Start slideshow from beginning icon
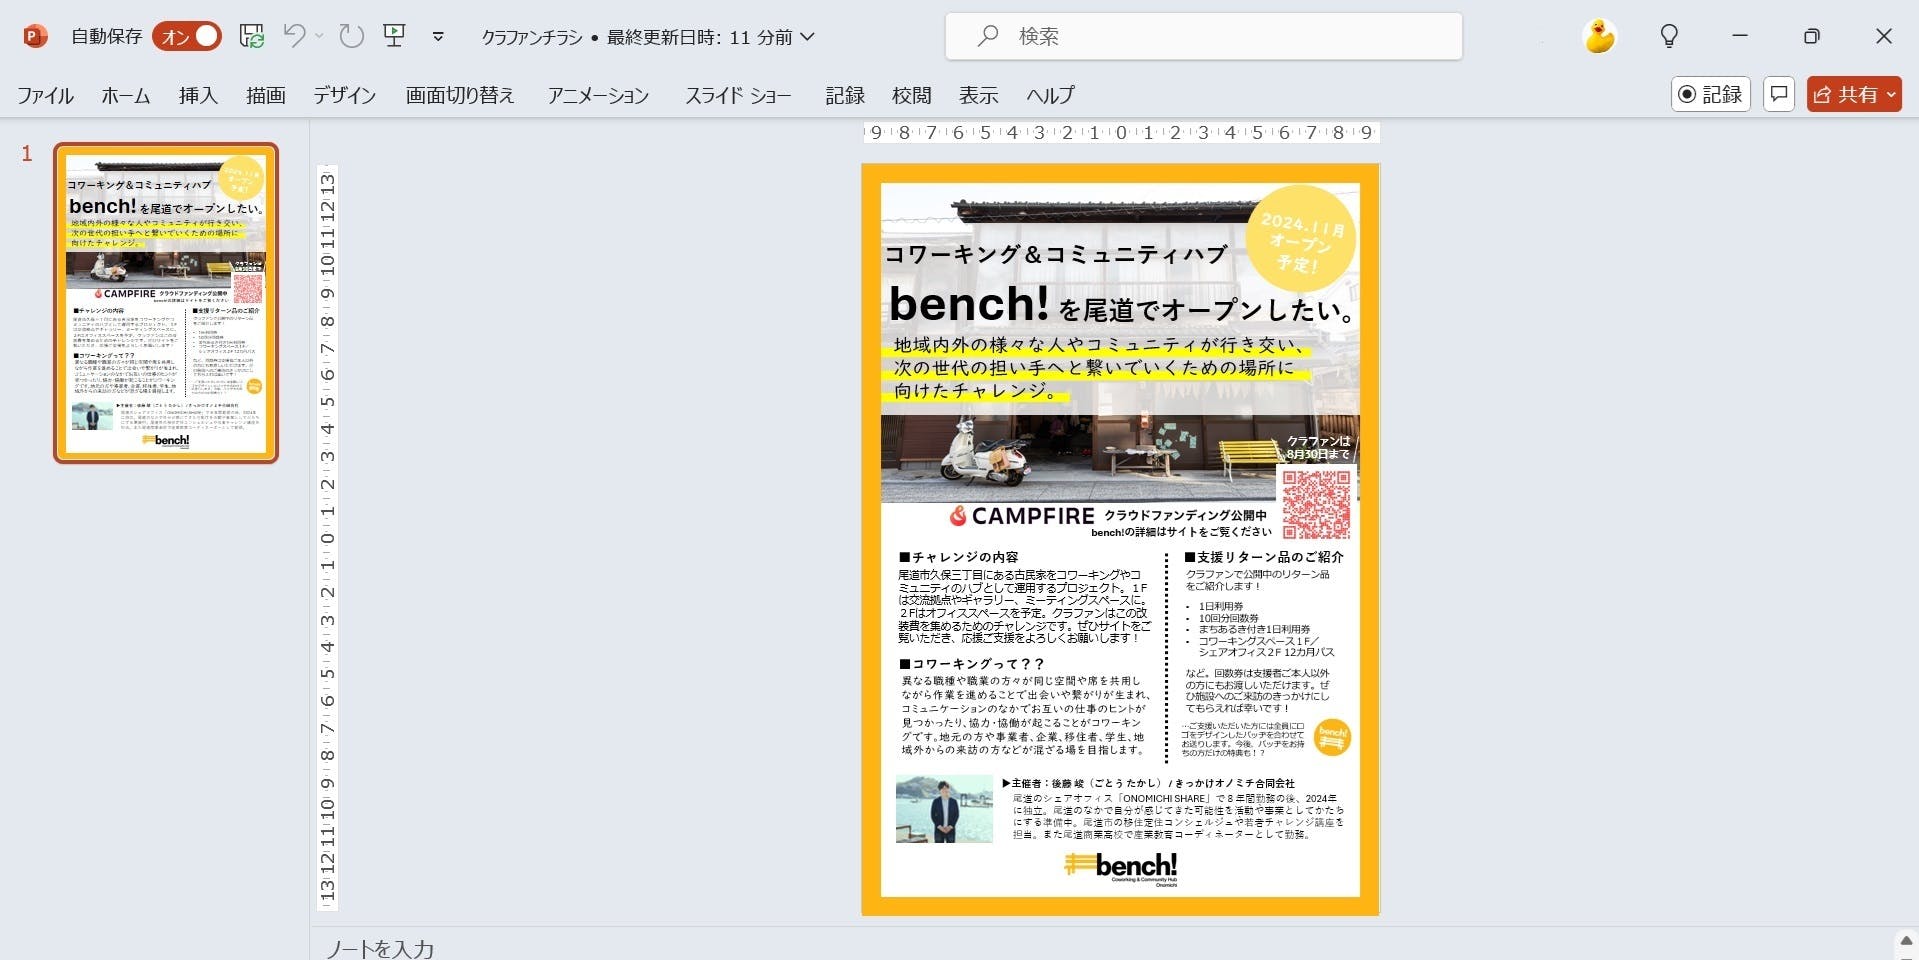This screenshot has height=960, width=1919. 395,36
